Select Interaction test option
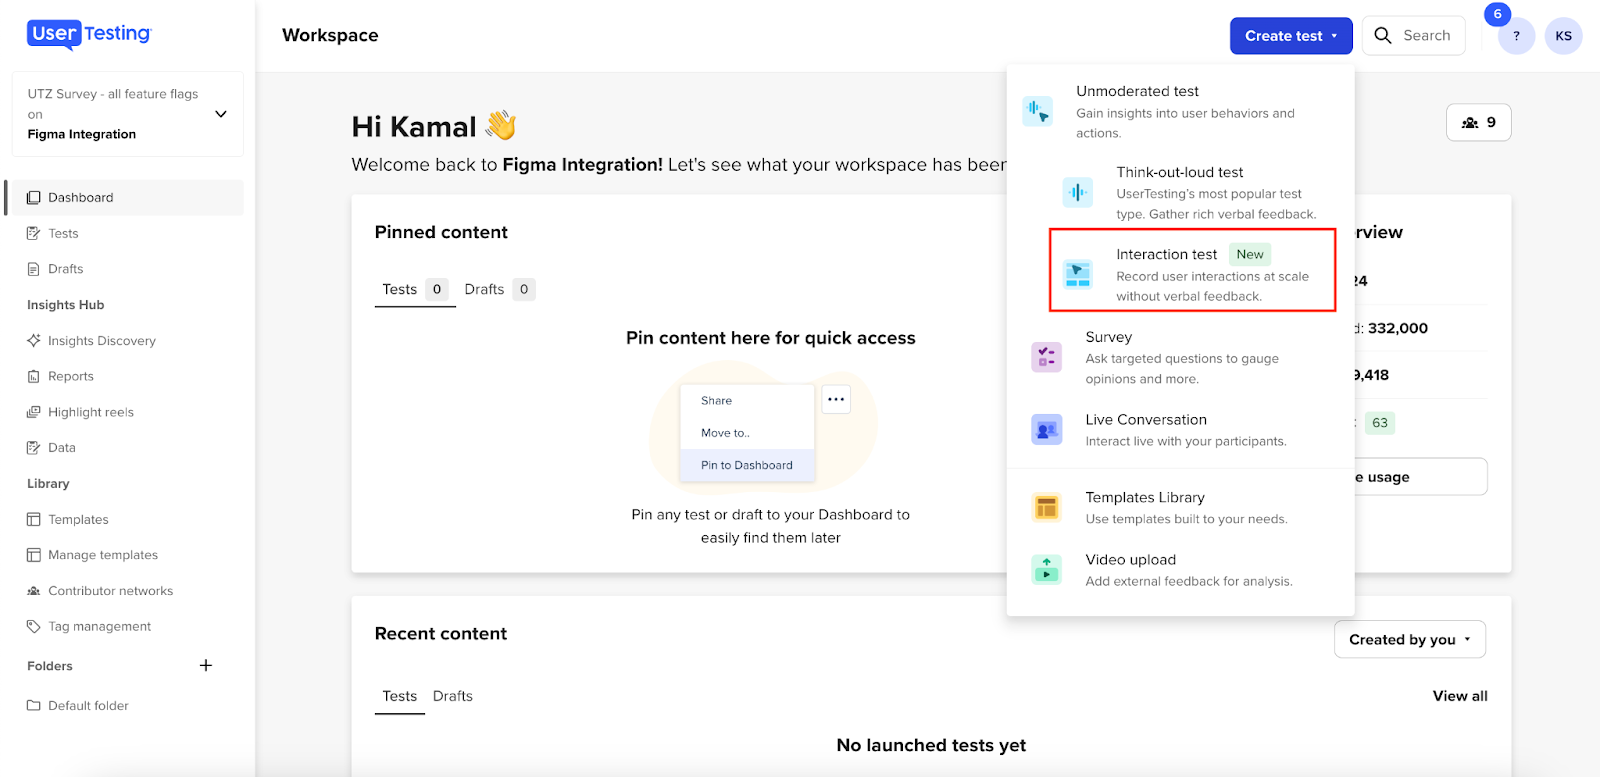 pos(1192,271)
